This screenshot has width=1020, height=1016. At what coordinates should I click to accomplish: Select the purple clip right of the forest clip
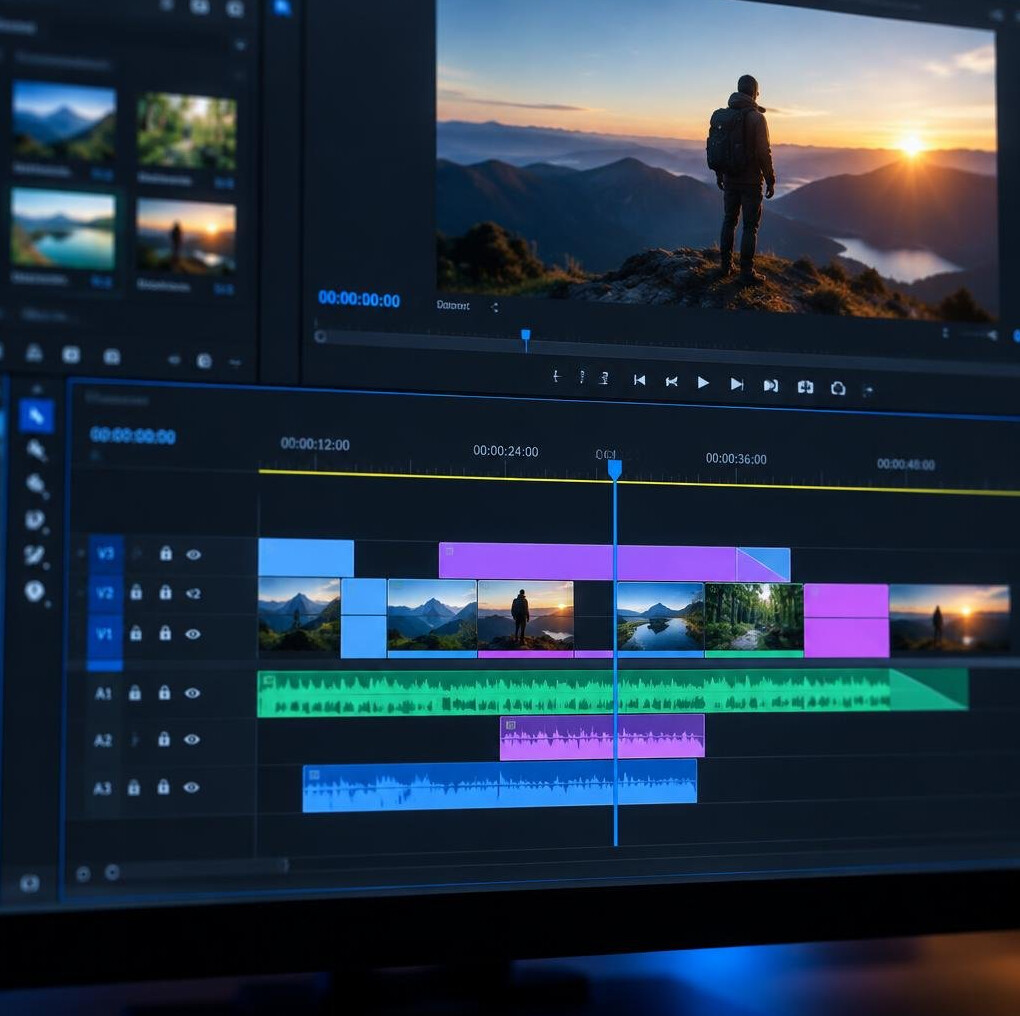[x=846, y=621]
